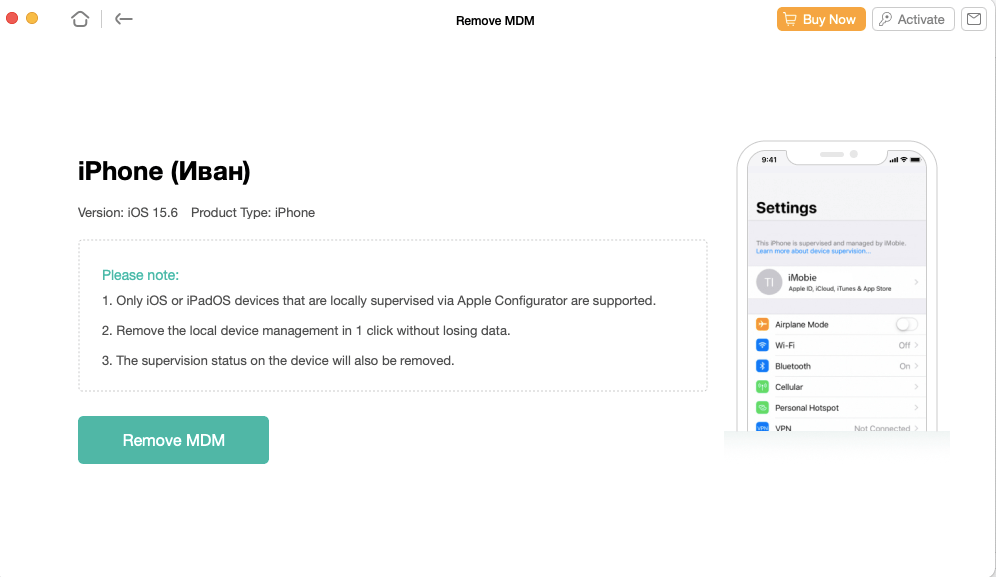This screenshot has height=577, width=996.
Task: Click the blue Wi-Fi icon
Action: 762,345
